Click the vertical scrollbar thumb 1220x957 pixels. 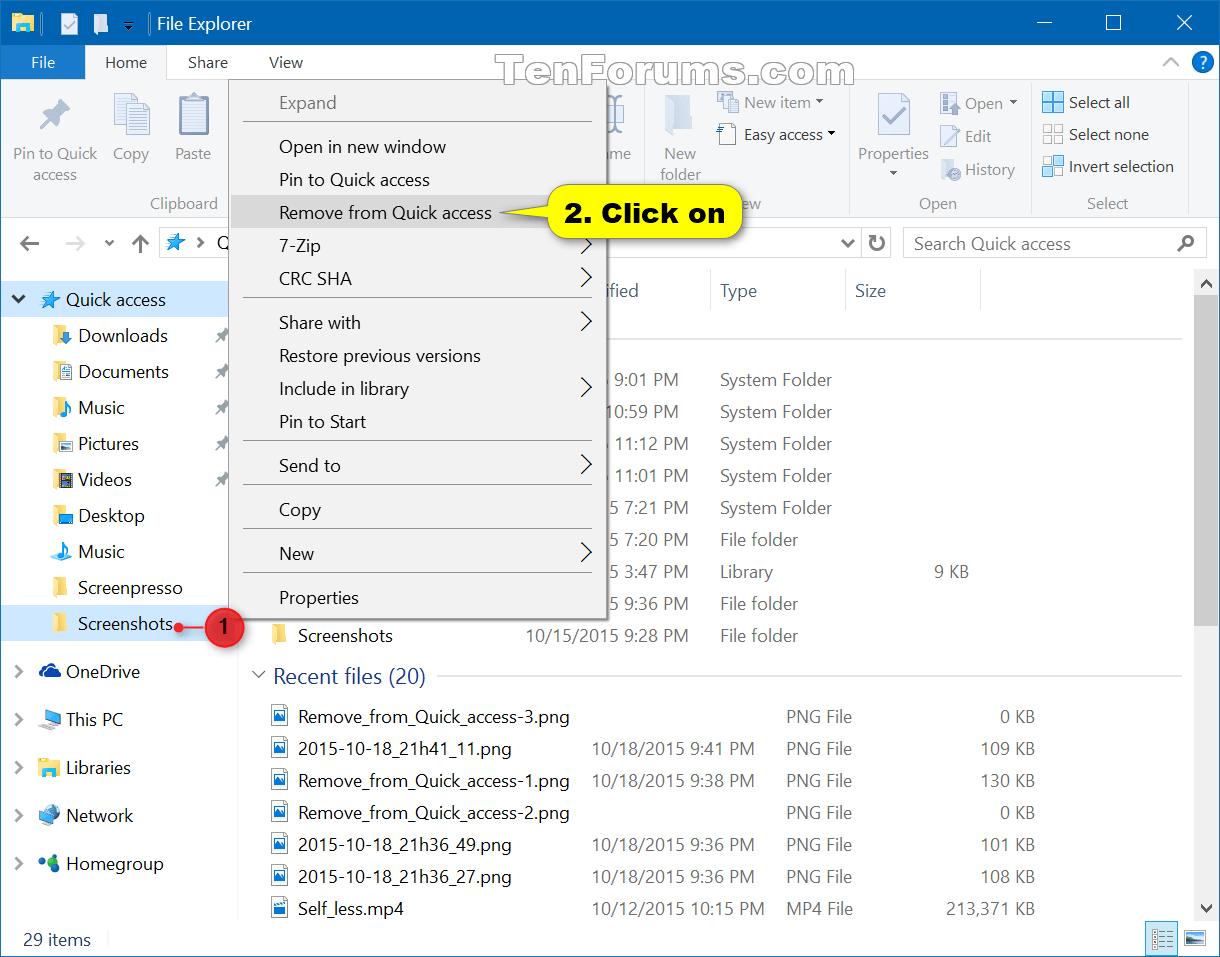pos(1207,461)
